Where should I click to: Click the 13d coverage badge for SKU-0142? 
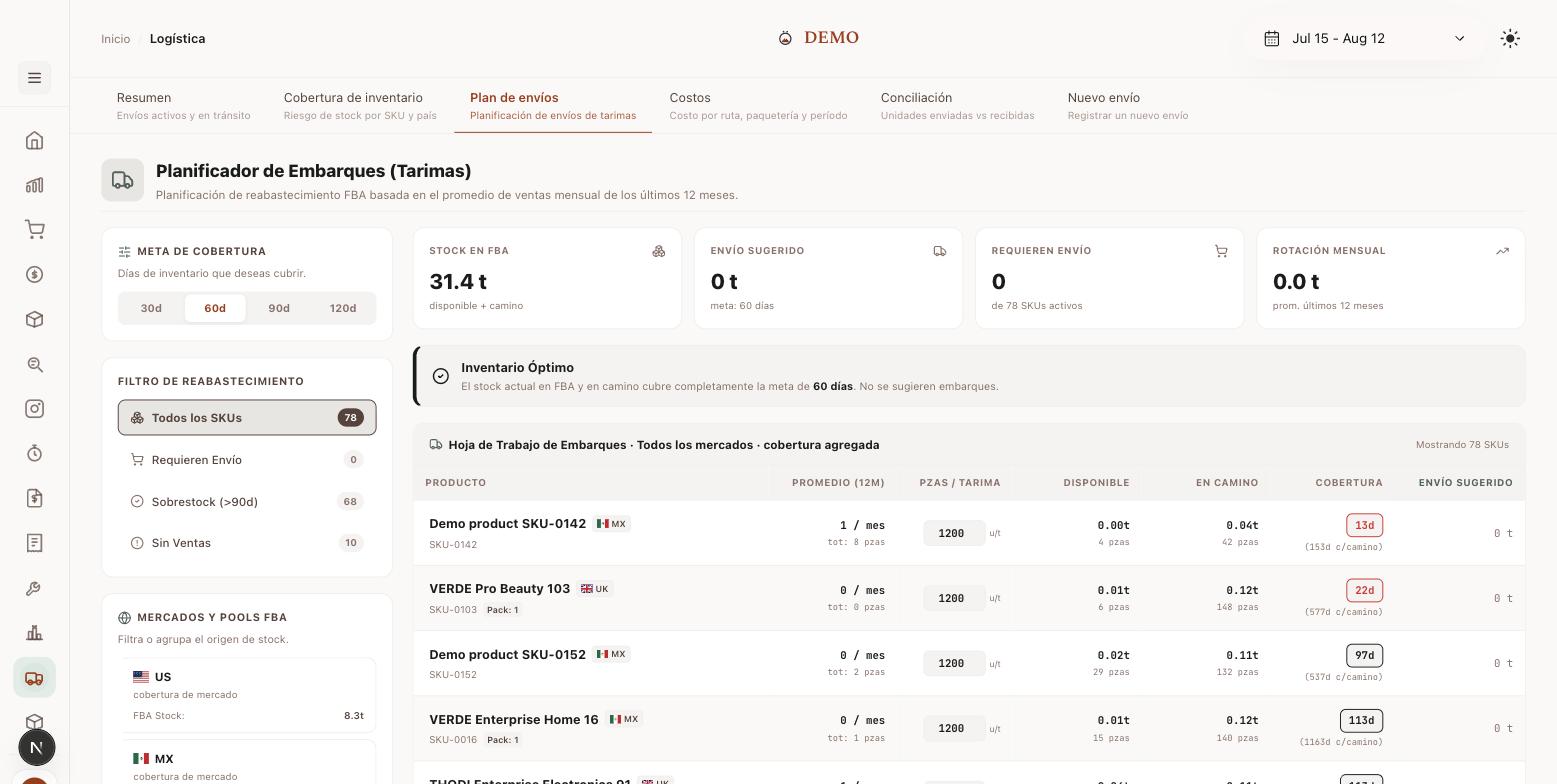click(x=1364, y=526)
